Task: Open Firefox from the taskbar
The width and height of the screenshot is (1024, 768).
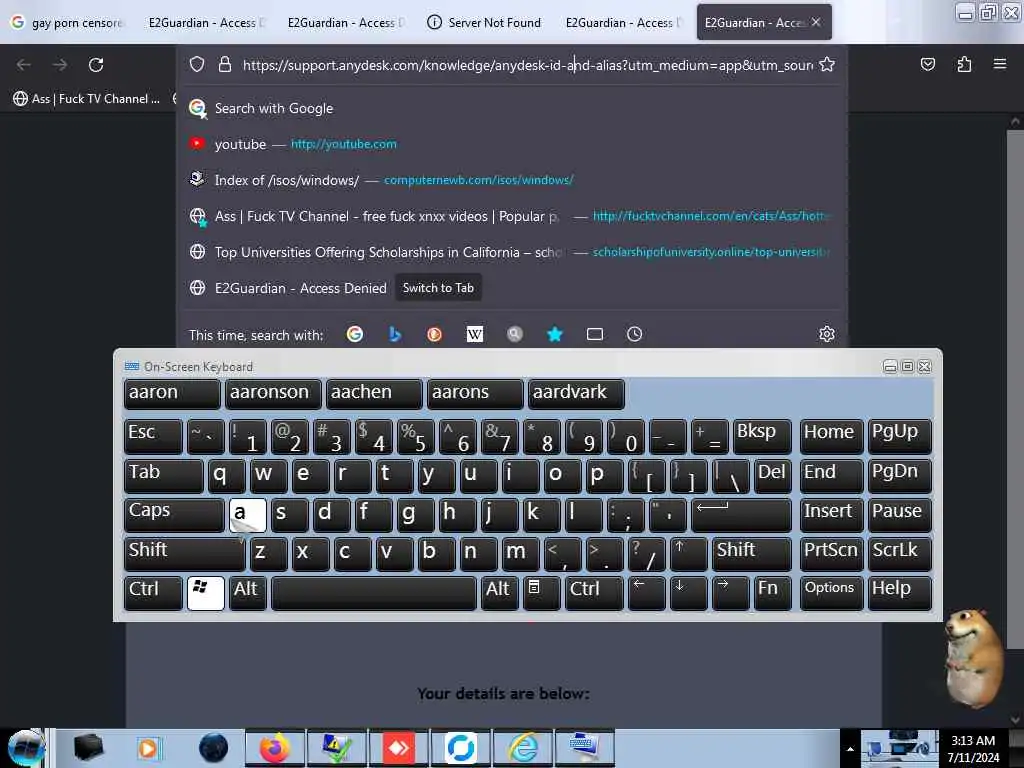Action: [x=274, y=748]
